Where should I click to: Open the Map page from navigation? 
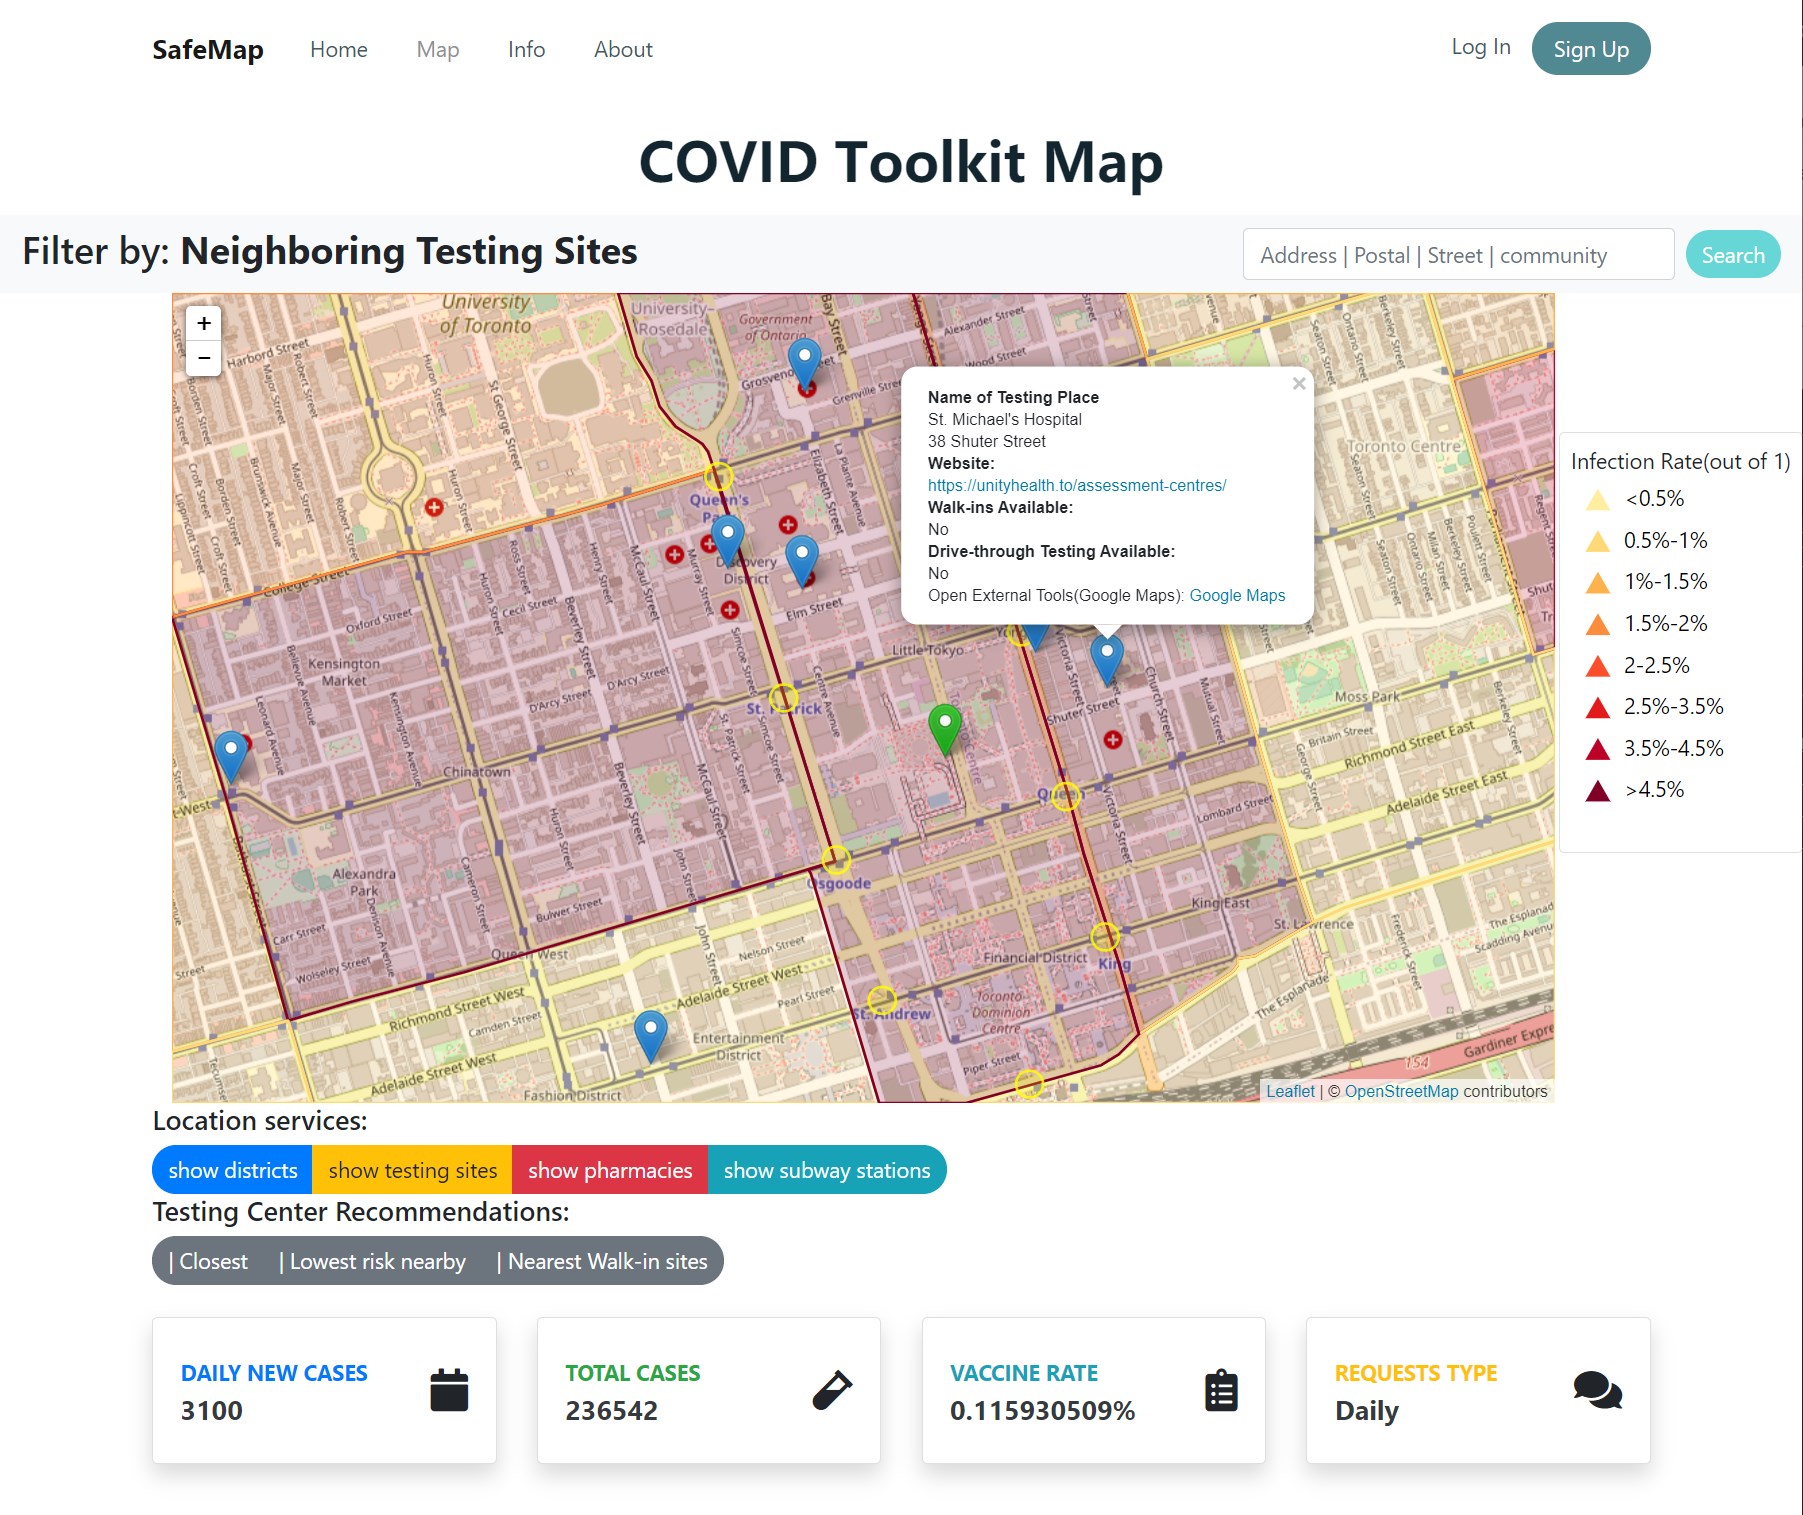coord(437,49)
